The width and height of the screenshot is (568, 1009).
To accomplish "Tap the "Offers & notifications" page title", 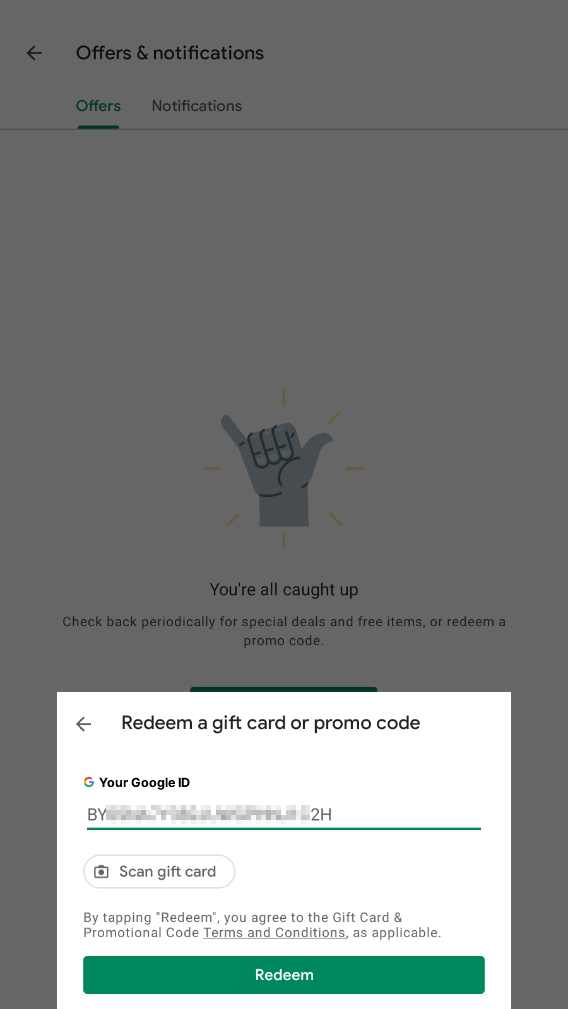I will 170,53.
